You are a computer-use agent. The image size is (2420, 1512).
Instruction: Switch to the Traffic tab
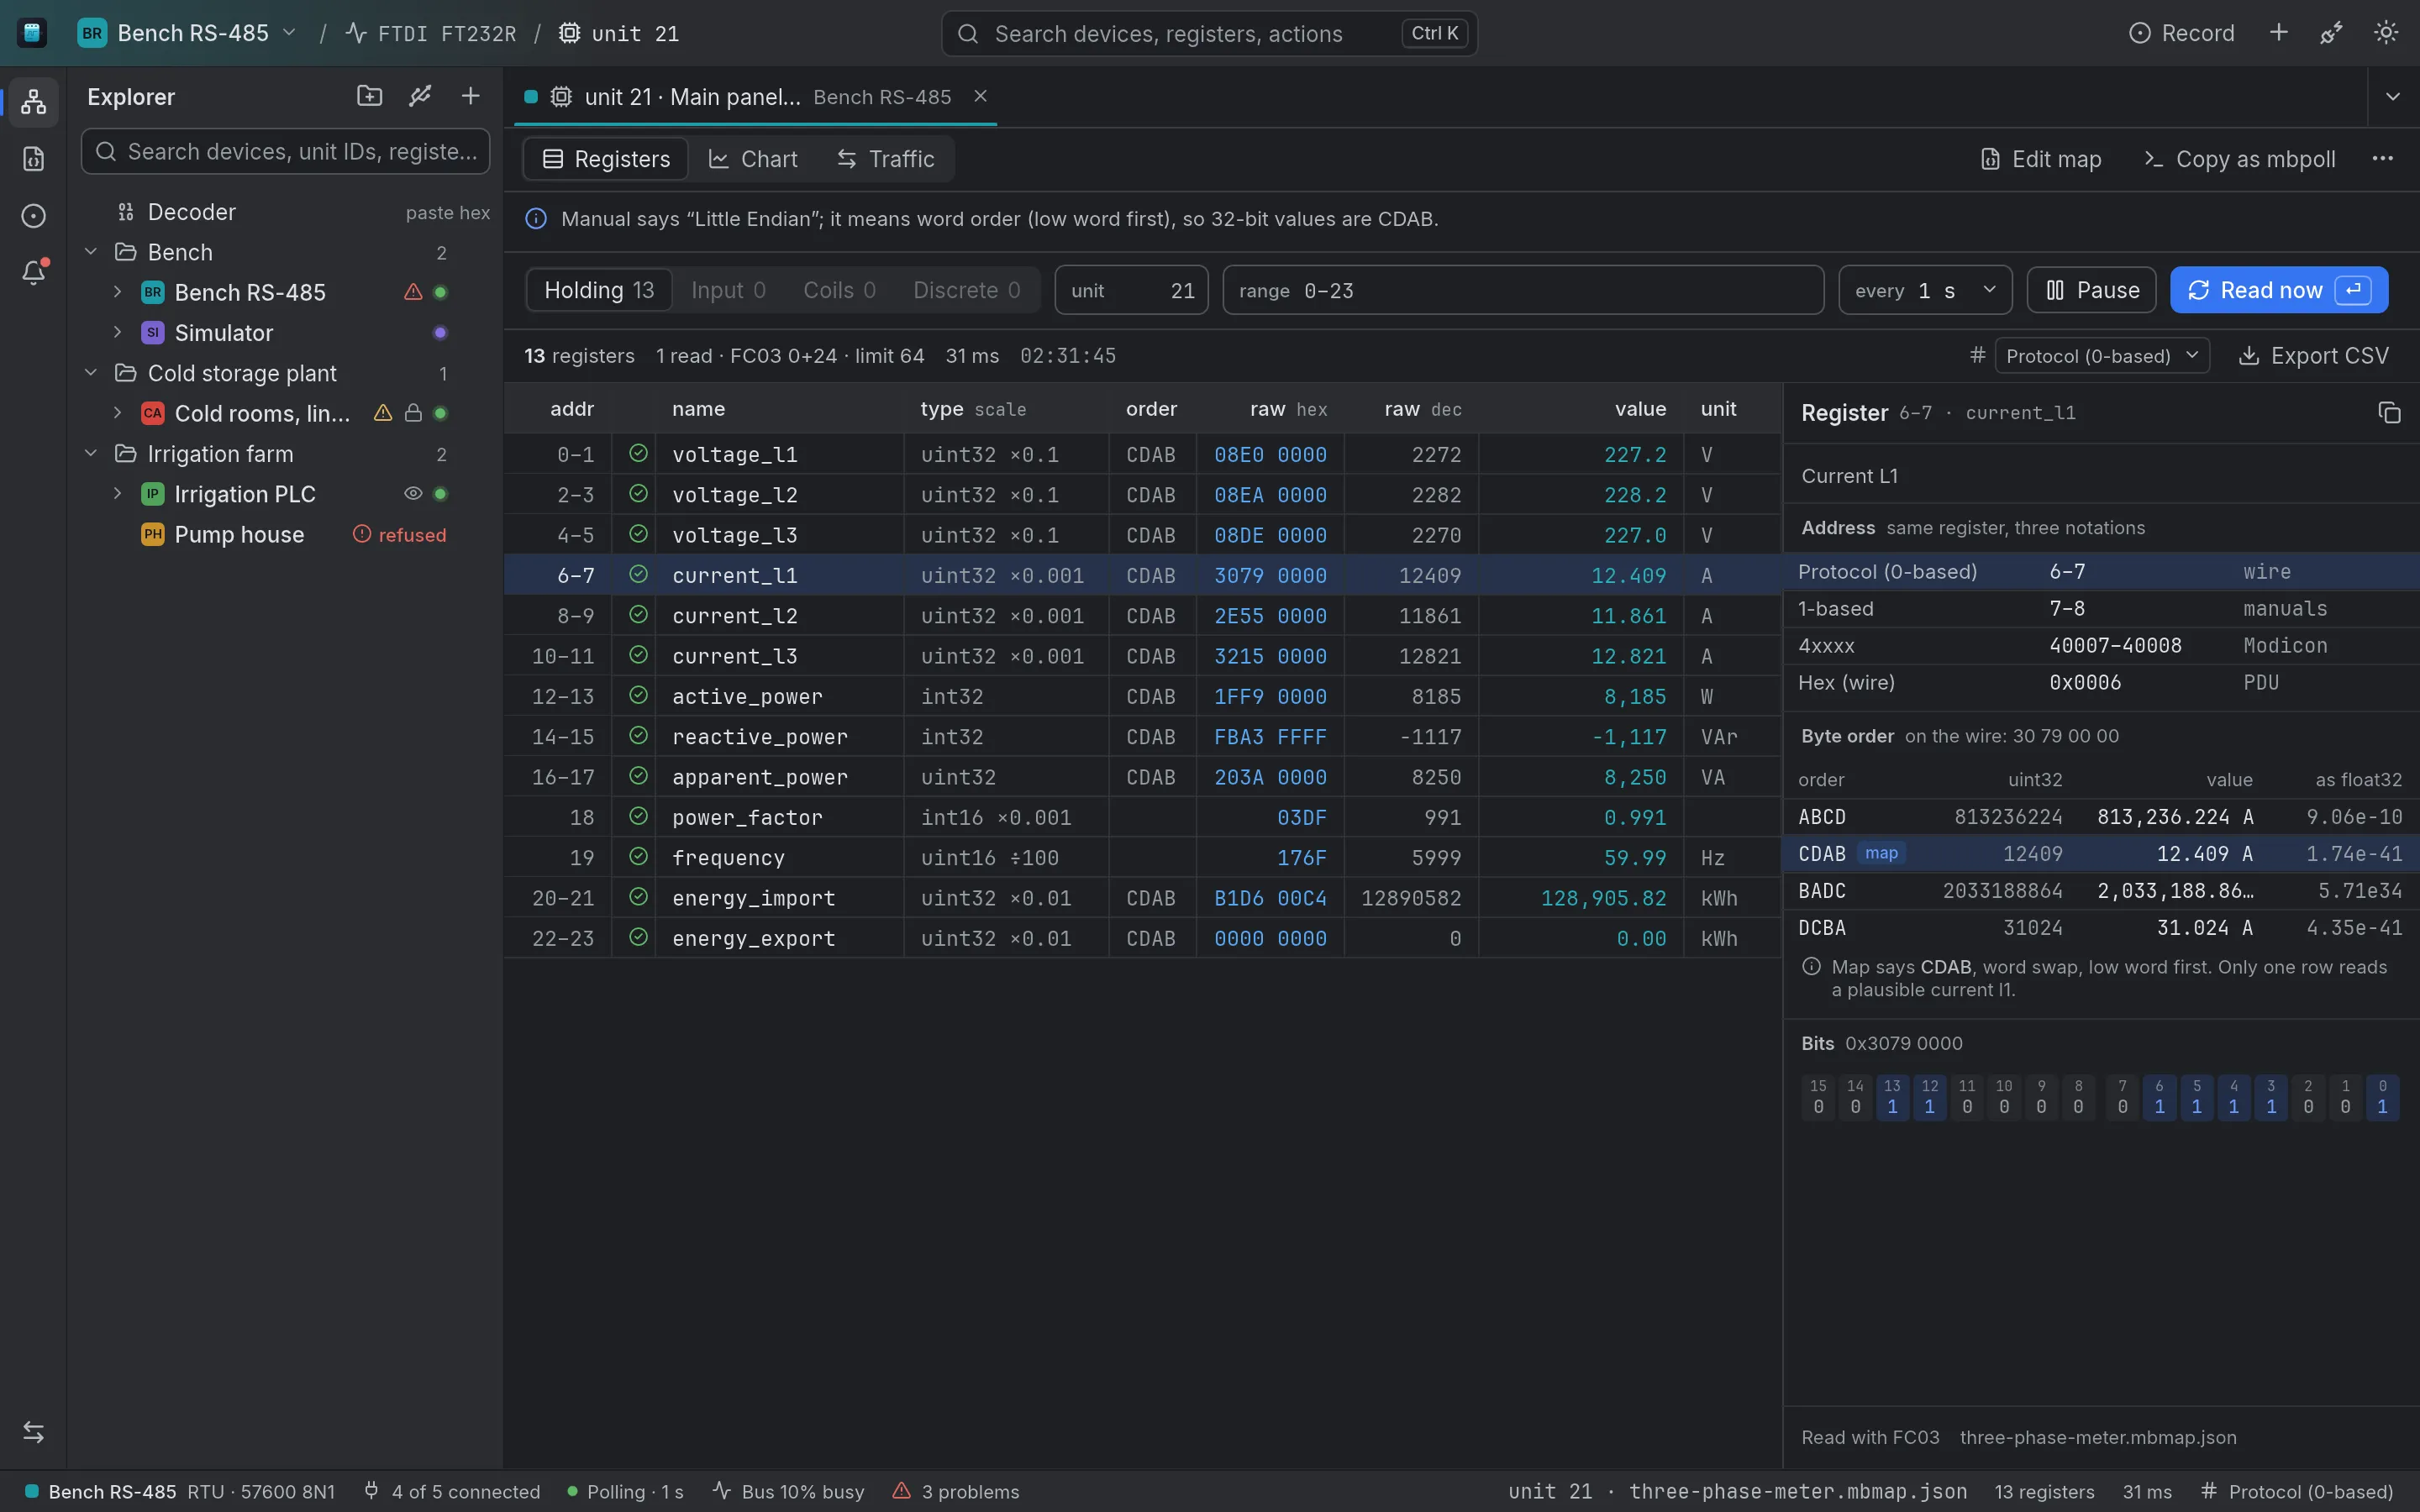[x=886, y=159]
